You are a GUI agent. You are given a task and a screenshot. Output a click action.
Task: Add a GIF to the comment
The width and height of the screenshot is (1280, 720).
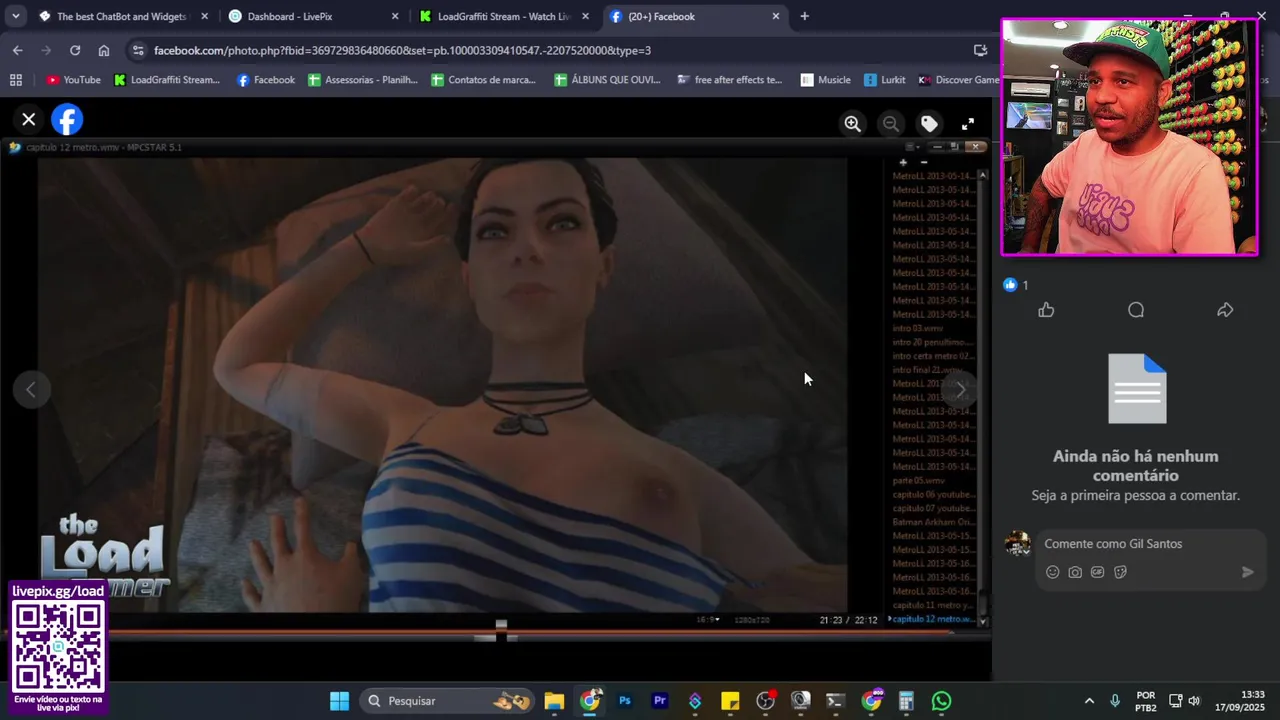[1098, 572]
